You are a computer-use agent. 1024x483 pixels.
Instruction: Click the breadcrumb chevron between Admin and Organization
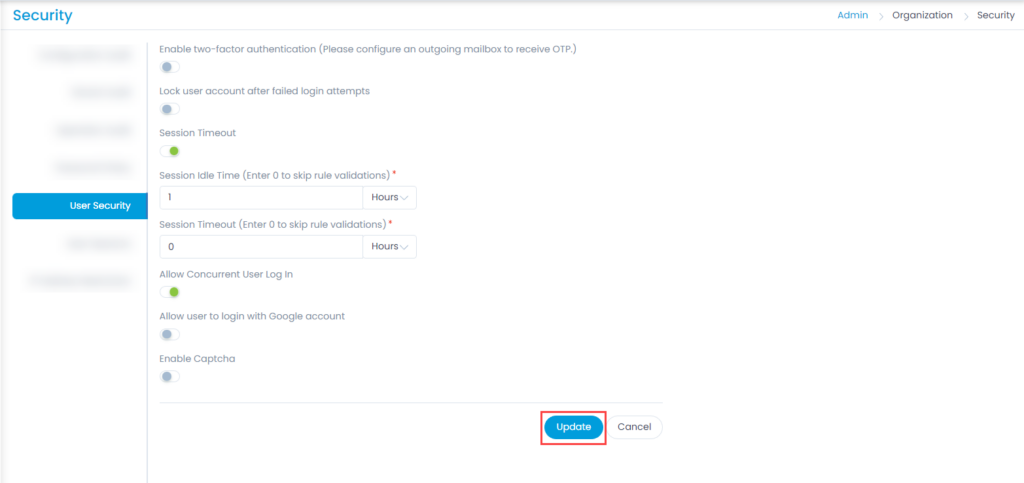[x=880, y=16]
